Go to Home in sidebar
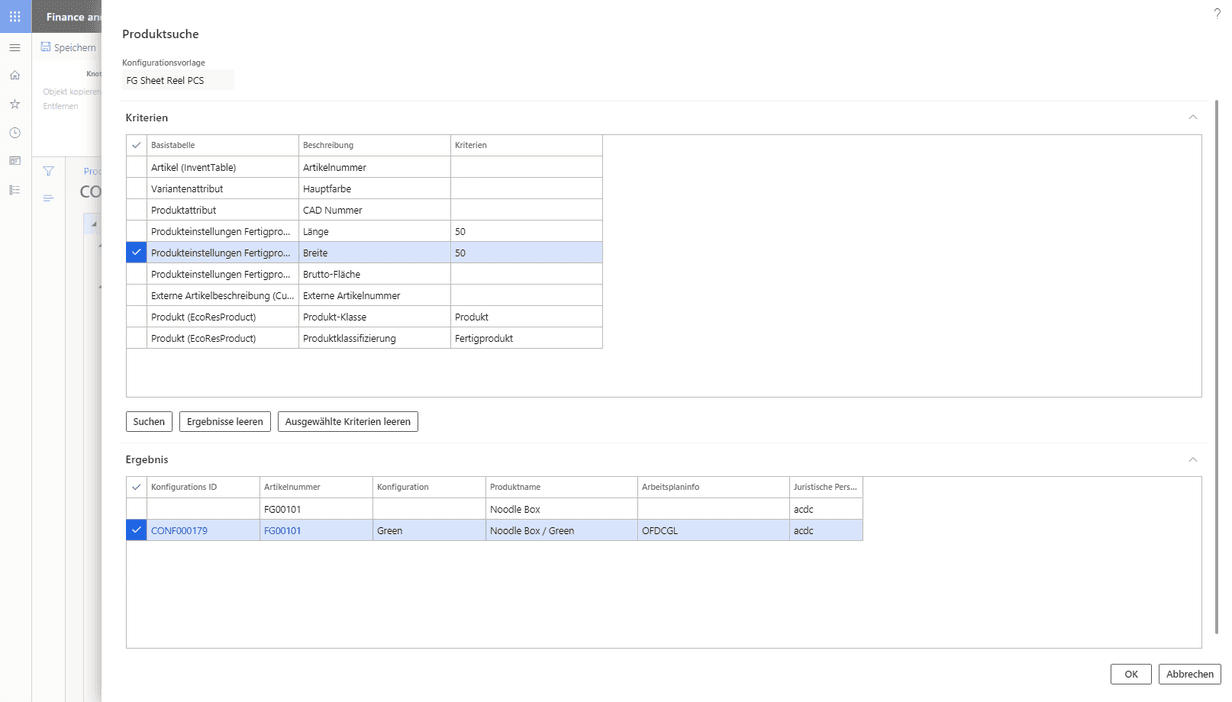1232x702 pixels. click(15, 75)
